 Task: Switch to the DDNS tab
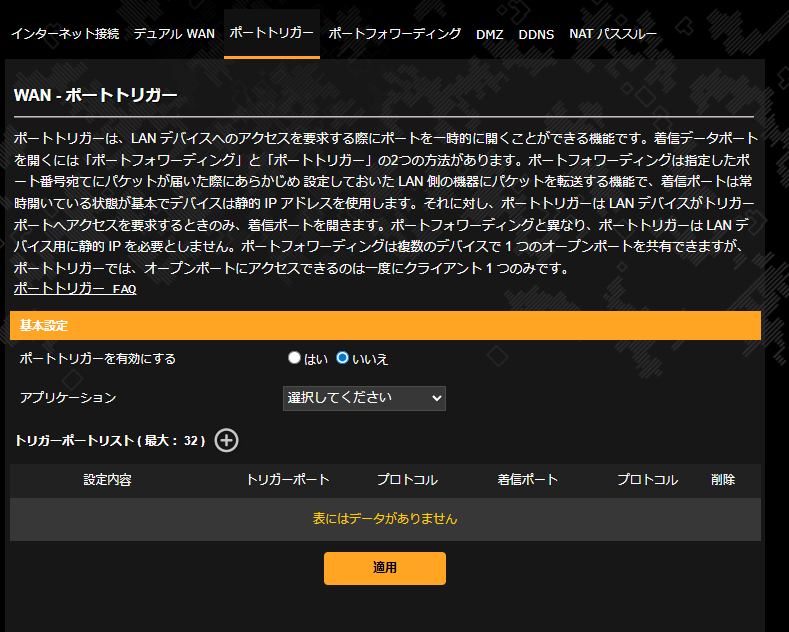pyautogui.click(x=536, y=34)
